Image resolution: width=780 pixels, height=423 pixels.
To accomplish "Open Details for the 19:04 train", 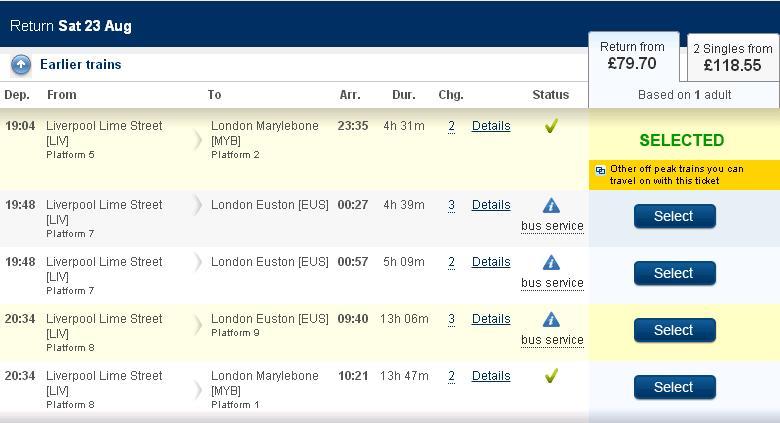I will pos(491,126).
